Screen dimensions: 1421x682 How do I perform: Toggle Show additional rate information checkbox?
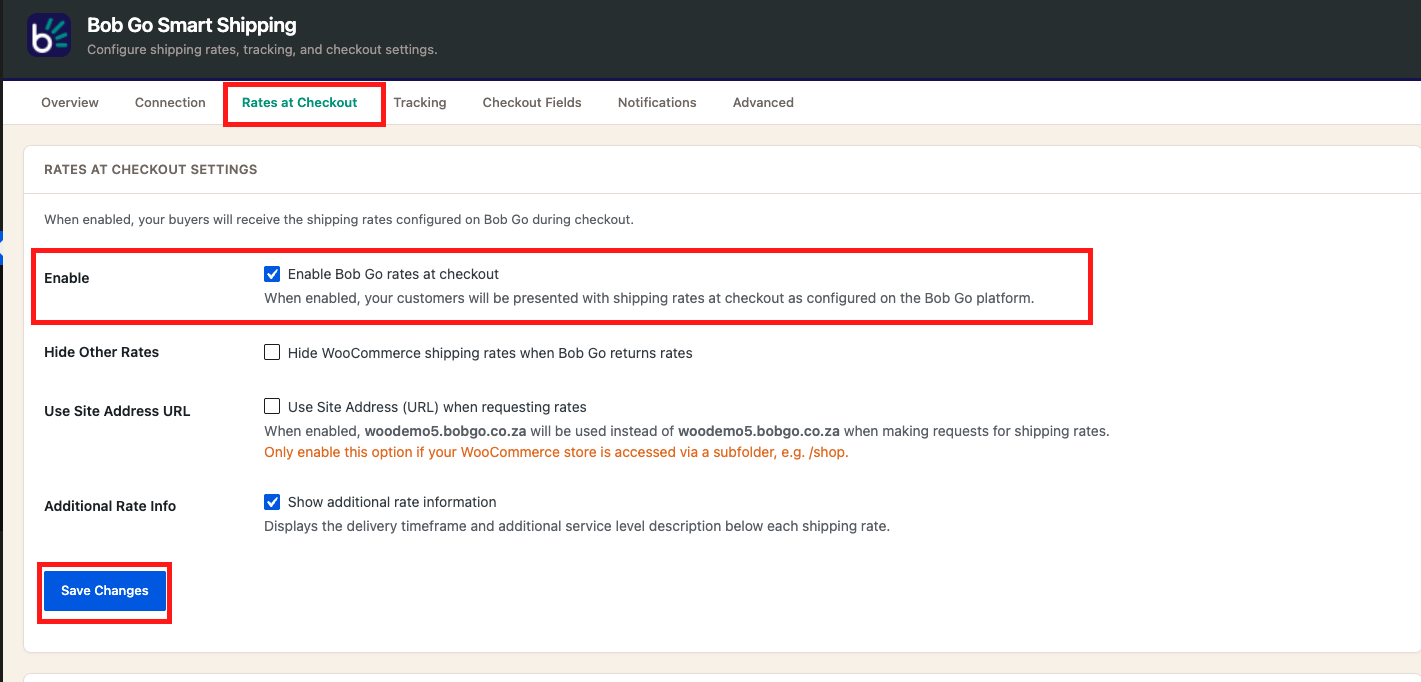tap(272, 502)
